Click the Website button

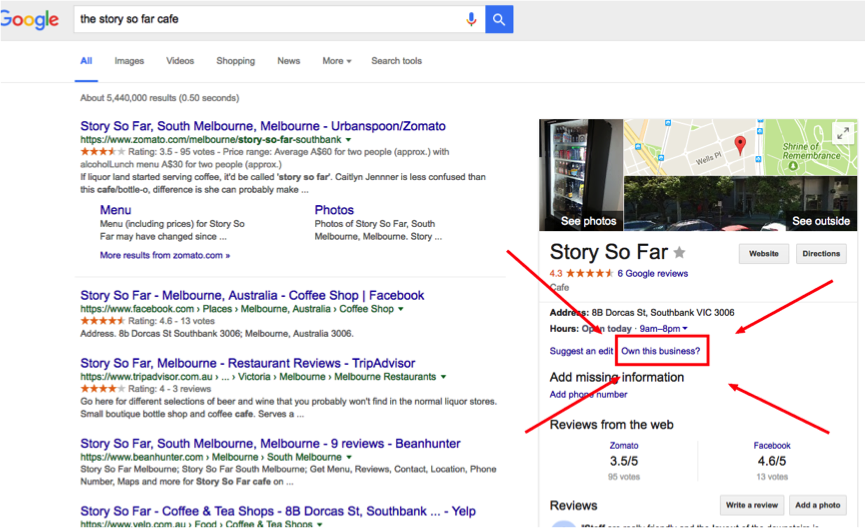764,254
